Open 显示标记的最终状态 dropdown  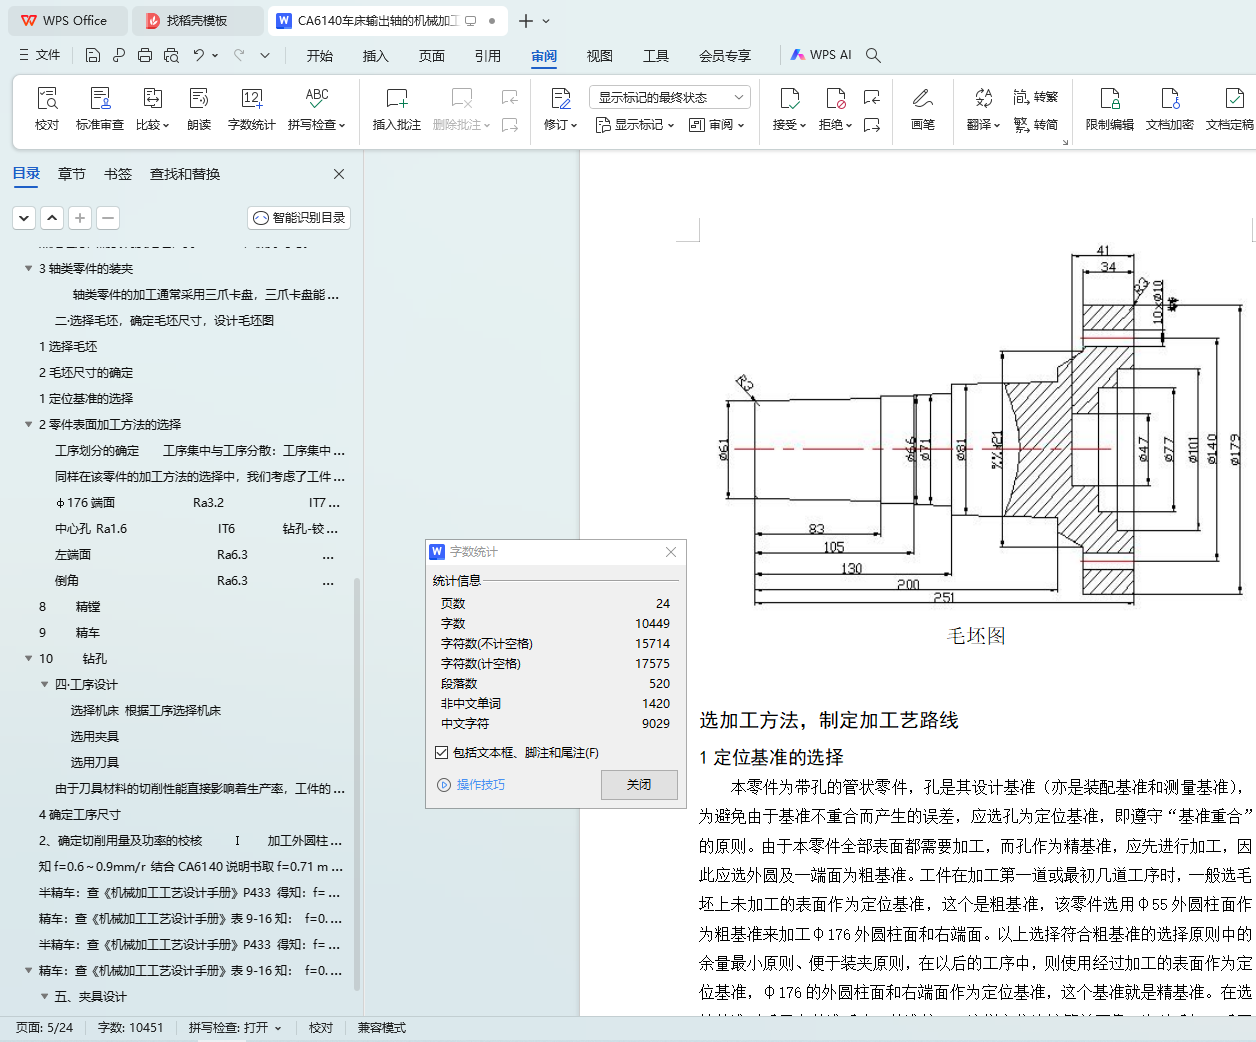[670, 97]
